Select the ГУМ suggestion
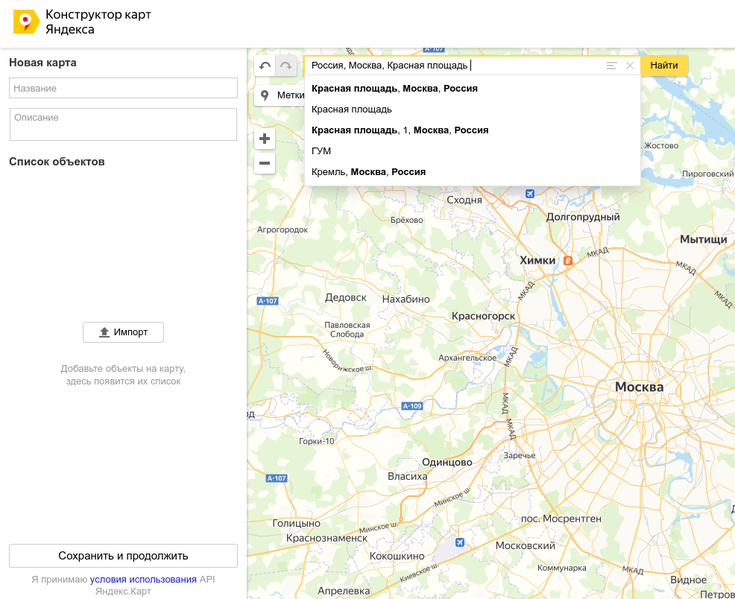The height and width of the screenshot is (599, 735). [x=472, y=151]
